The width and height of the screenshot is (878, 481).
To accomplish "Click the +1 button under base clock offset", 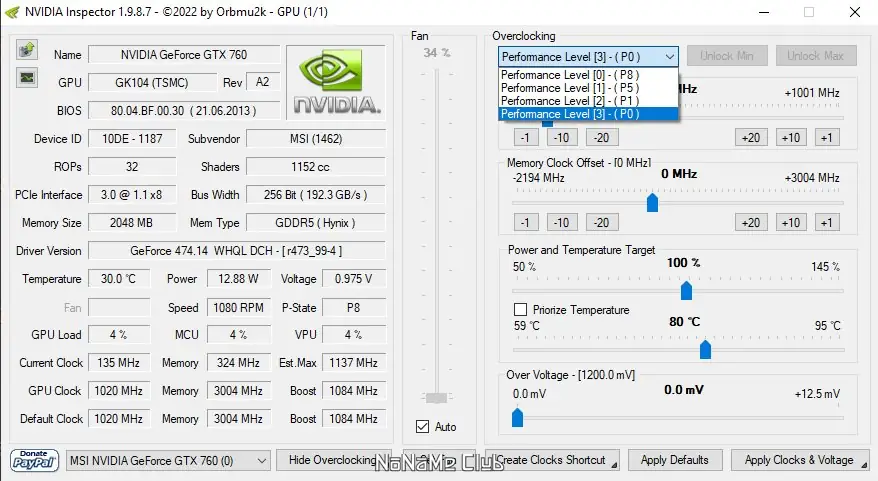I will click(827, 138).
